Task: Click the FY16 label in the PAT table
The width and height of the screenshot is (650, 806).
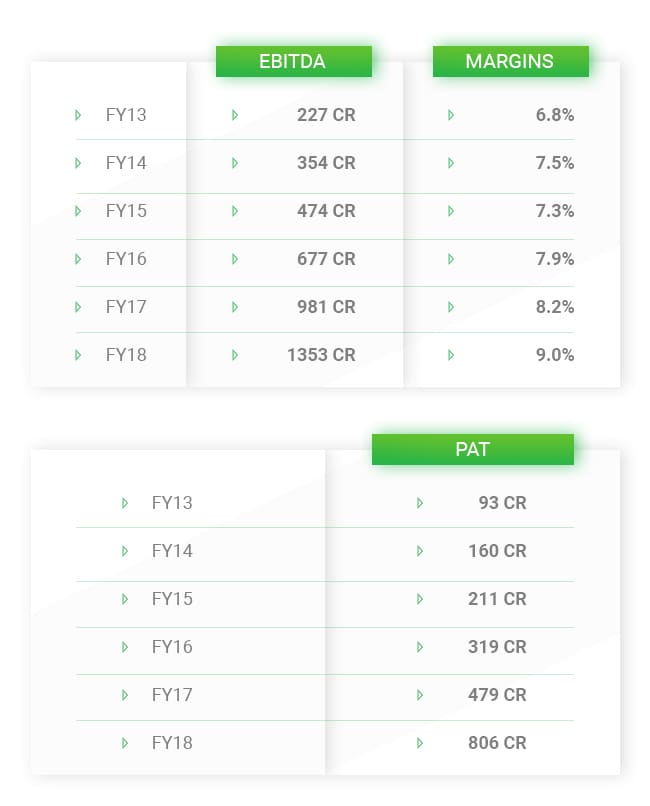Action: (x=172, y=647)
